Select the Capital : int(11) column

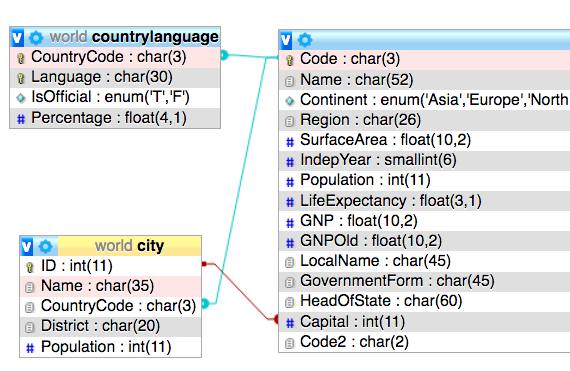(425, 322)
